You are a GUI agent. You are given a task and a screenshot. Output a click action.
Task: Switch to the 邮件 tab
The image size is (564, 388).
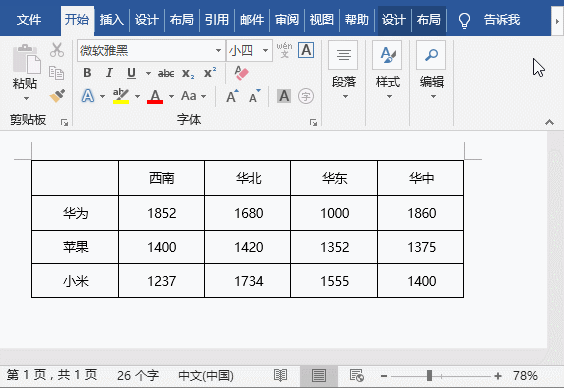tap(252, 19)
